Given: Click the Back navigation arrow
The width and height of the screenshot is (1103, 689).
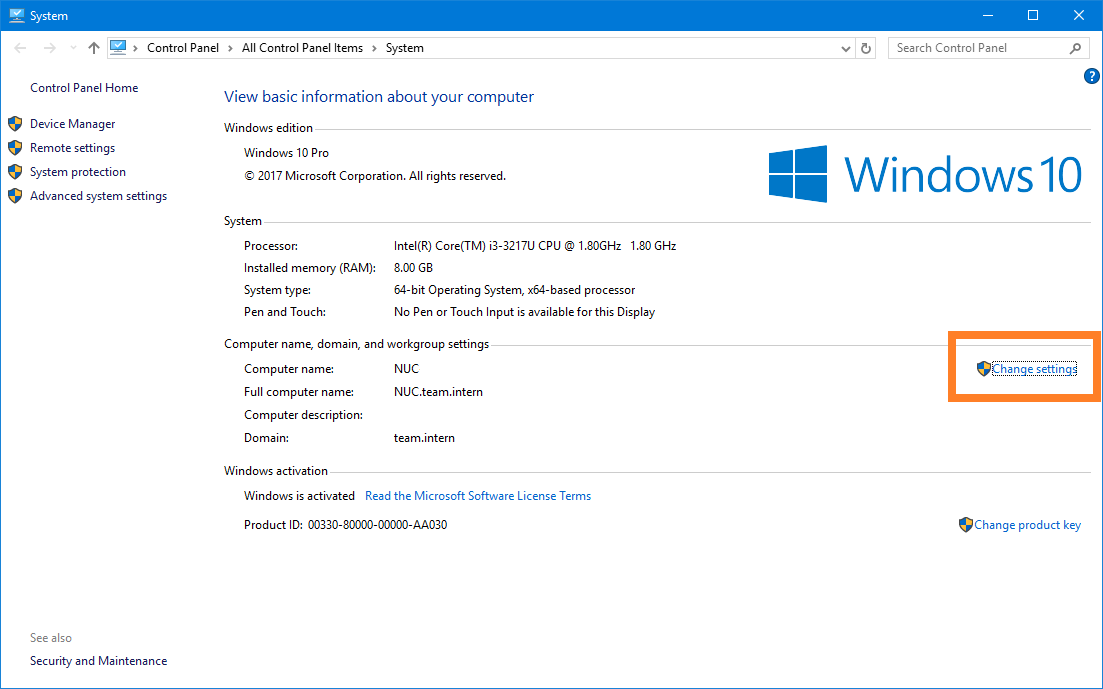Looking at the screenshot, I should pos(20,48).
